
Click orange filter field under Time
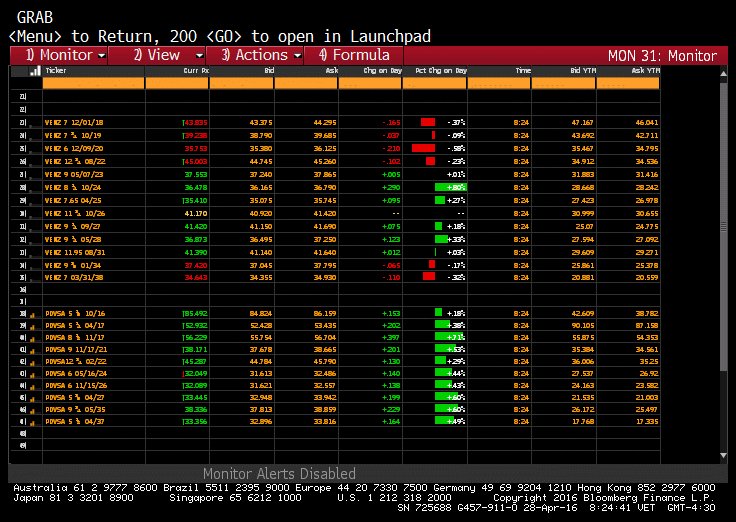(499, 84)
